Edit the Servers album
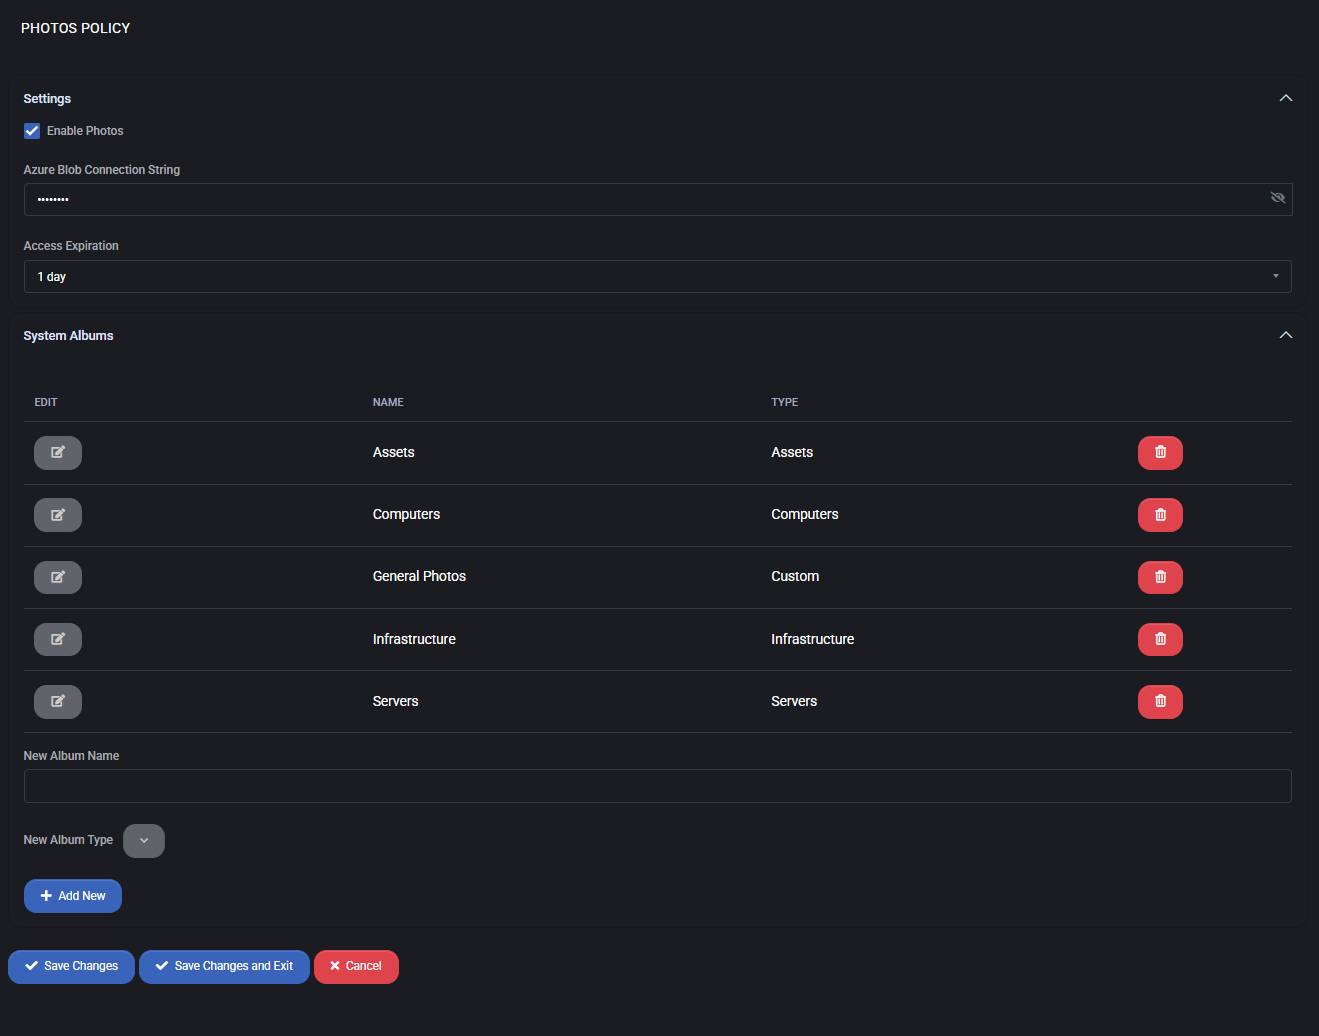 58,701
